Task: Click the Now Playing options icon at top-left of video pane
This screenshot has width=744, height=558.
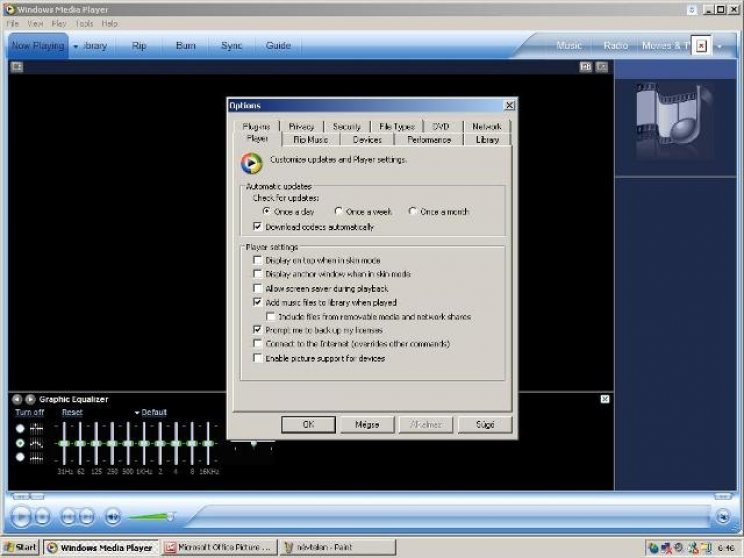Action: [x=17, y=67]
